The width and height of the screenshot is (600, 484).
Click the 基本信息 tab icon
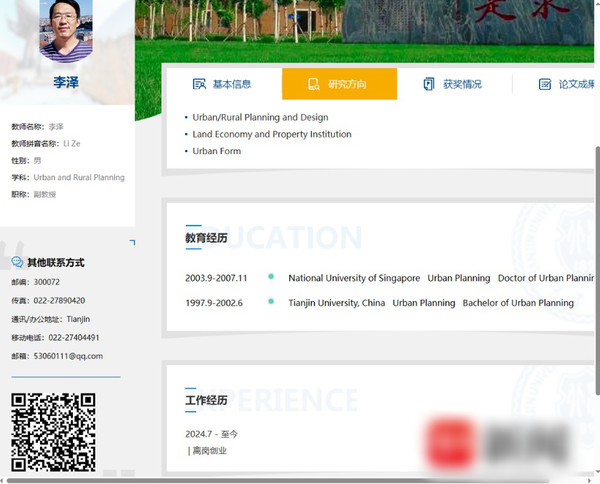[x=199, y=84]
